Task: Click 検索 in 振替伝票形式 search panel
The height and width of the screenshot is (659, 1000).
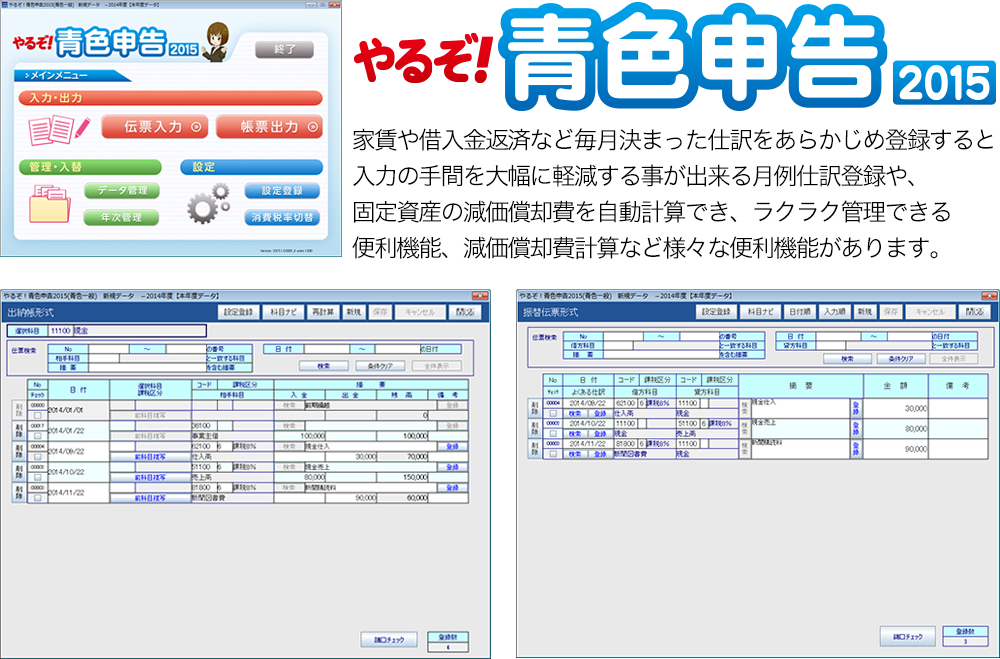Action: coord(847,359)
